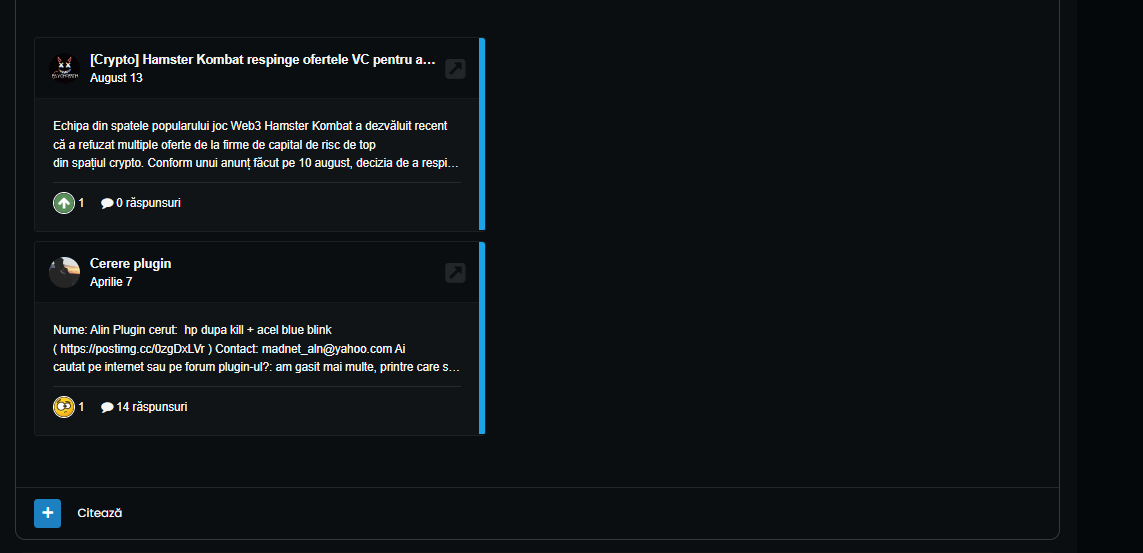The image size is (1143, 553).
Task: Click reaction count beside green upvote icon
Action: 82,203
